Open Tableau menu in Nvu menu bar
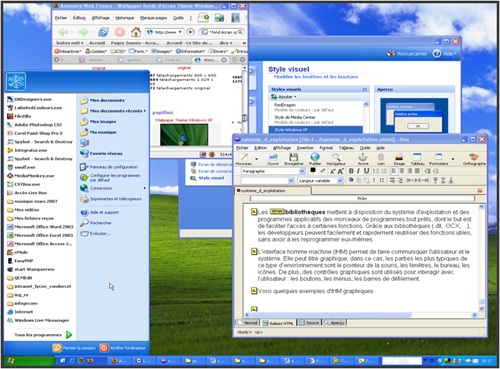 (346, 148)
